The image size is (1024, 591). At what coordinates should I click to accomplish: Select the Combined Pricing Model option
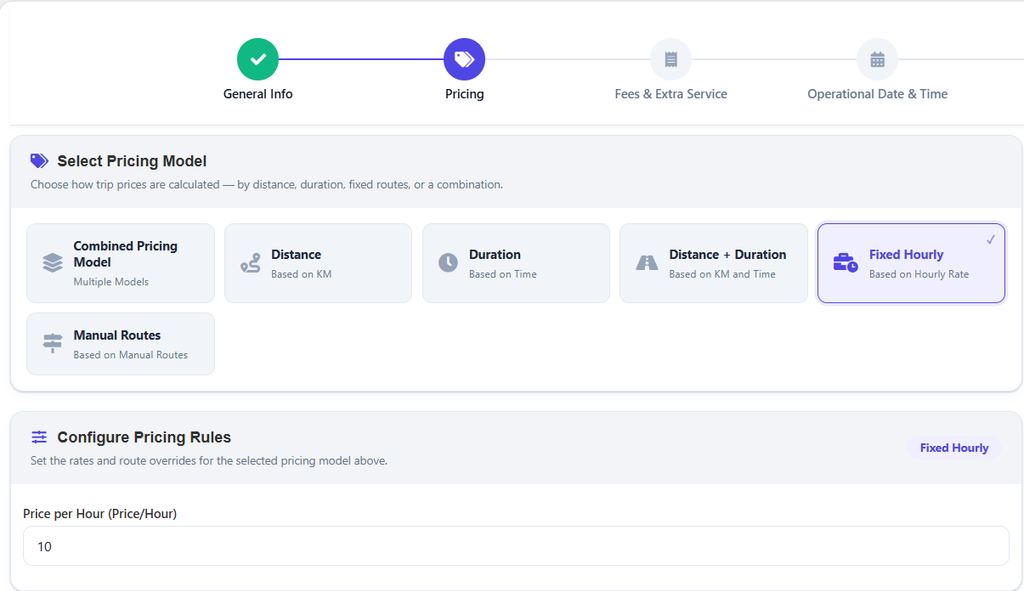click(x=121, y=263)
